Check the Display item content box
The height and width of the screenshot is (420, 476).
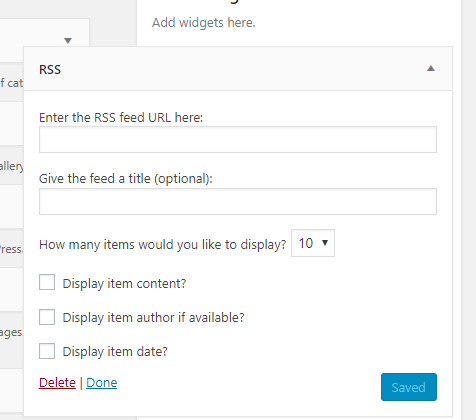[47, 282]
